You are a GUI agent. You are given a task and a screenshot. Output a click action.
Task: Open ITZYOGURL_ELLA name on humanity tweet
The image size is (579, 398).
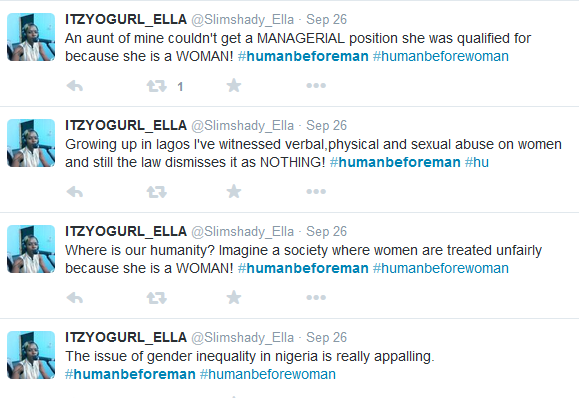[x=126, y=231]
